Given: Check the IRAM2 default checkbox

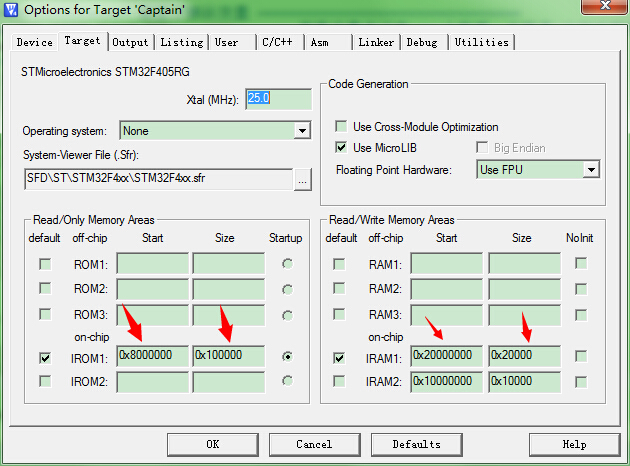Looking at the screenshot, I should point(340,381).
